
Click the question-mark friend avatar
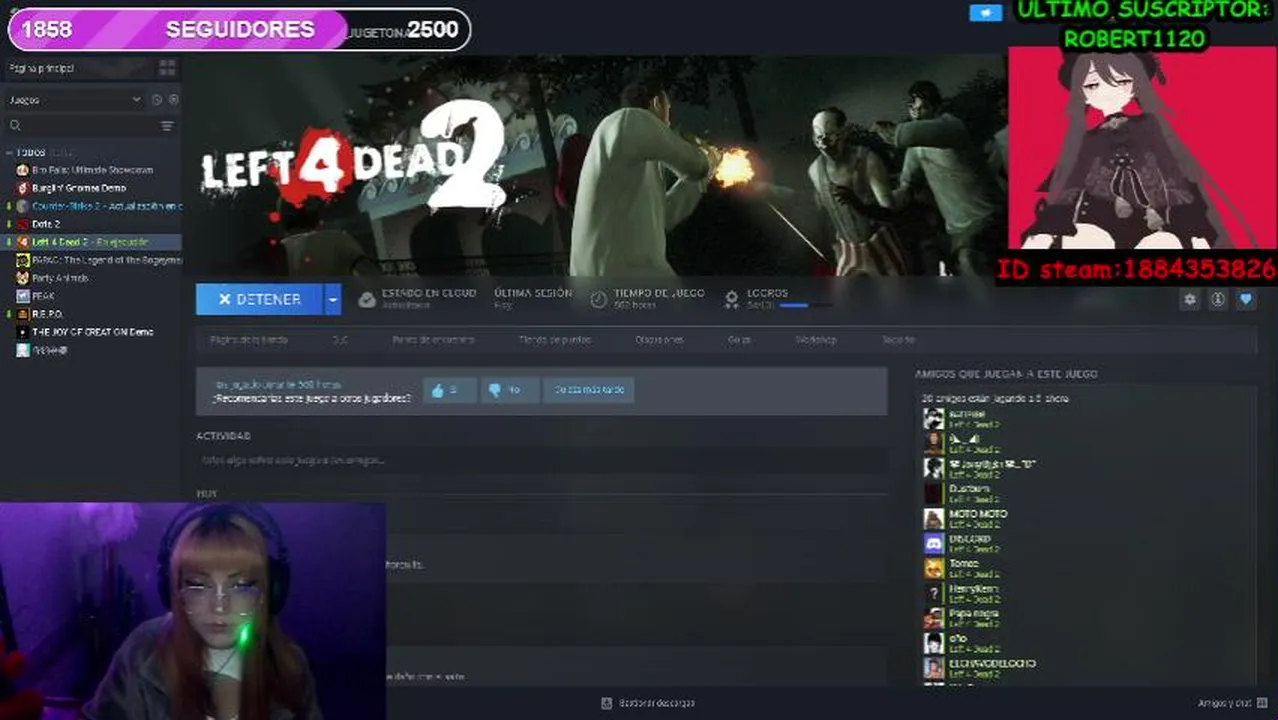933,593
